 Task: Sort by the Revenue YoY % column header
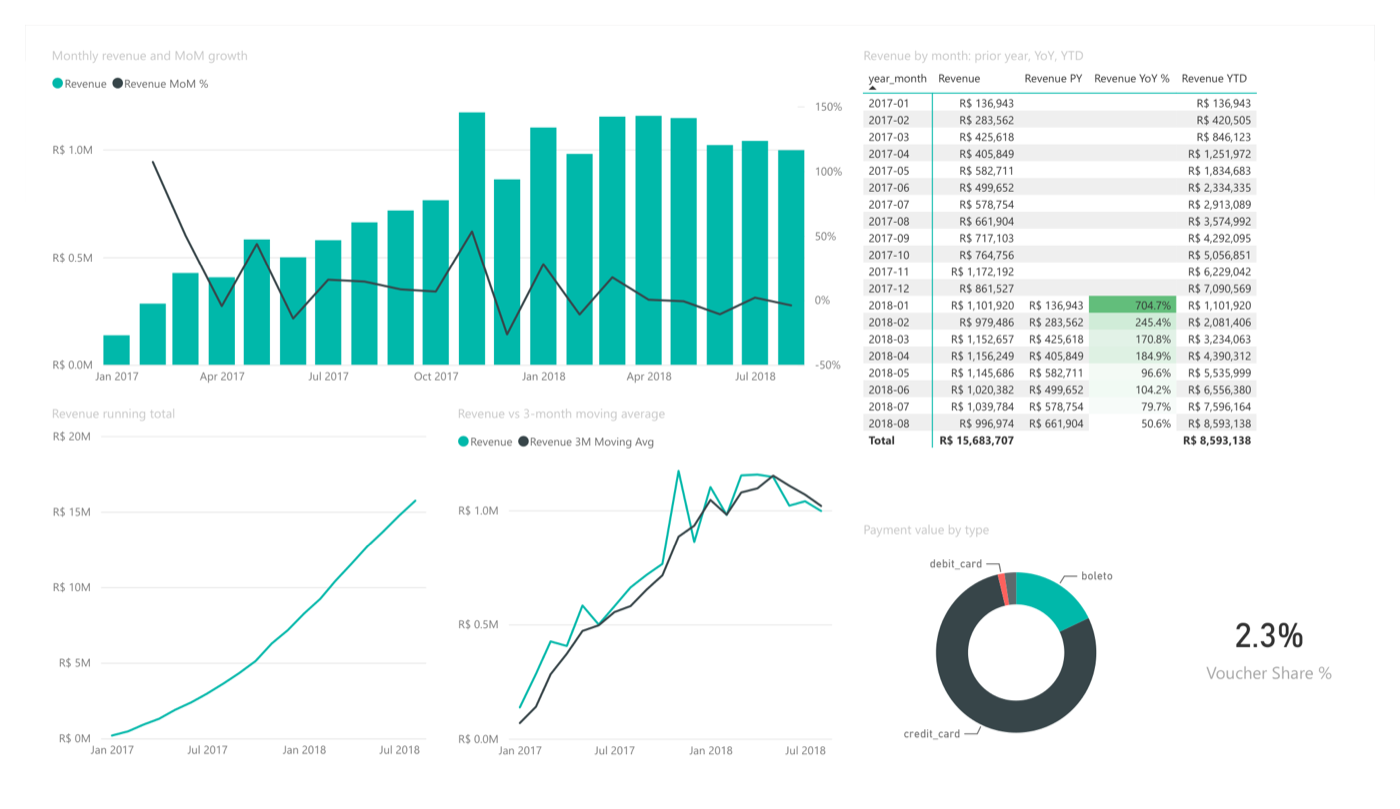[x=1132, y=78]
